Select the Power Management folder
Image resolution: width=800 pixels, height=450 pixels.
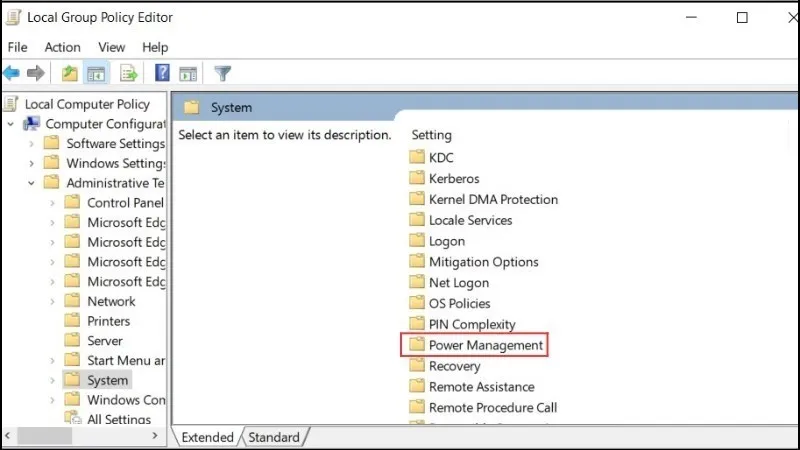pos(485,345)
